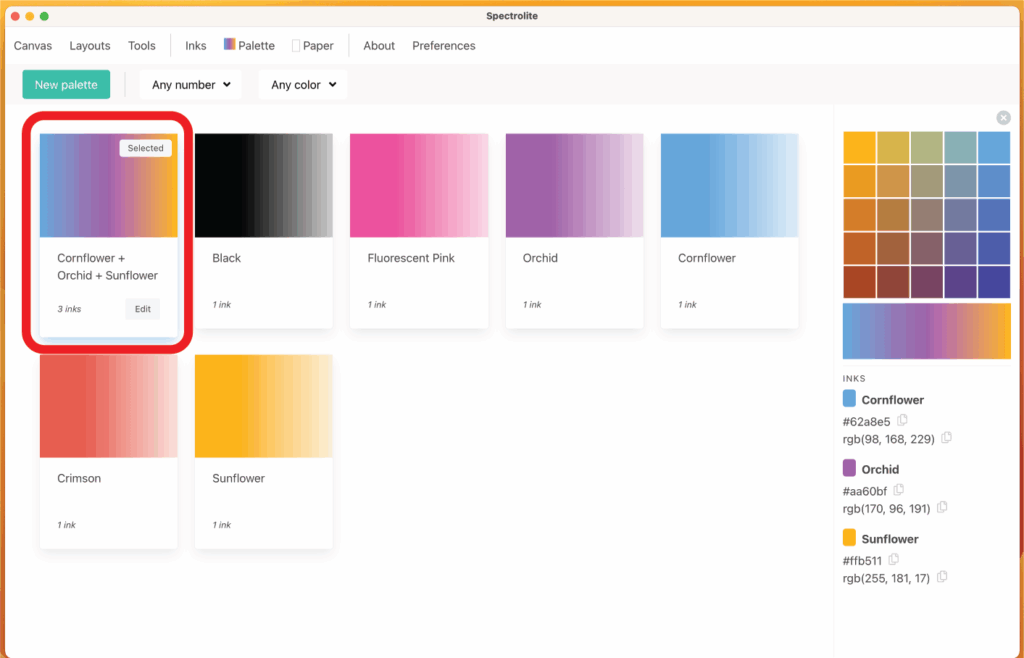Image resolution: width=1024 pixels, height=658 pixels.
Task: Copy the Sunflower hex code #ffb511
Action: 894,560
